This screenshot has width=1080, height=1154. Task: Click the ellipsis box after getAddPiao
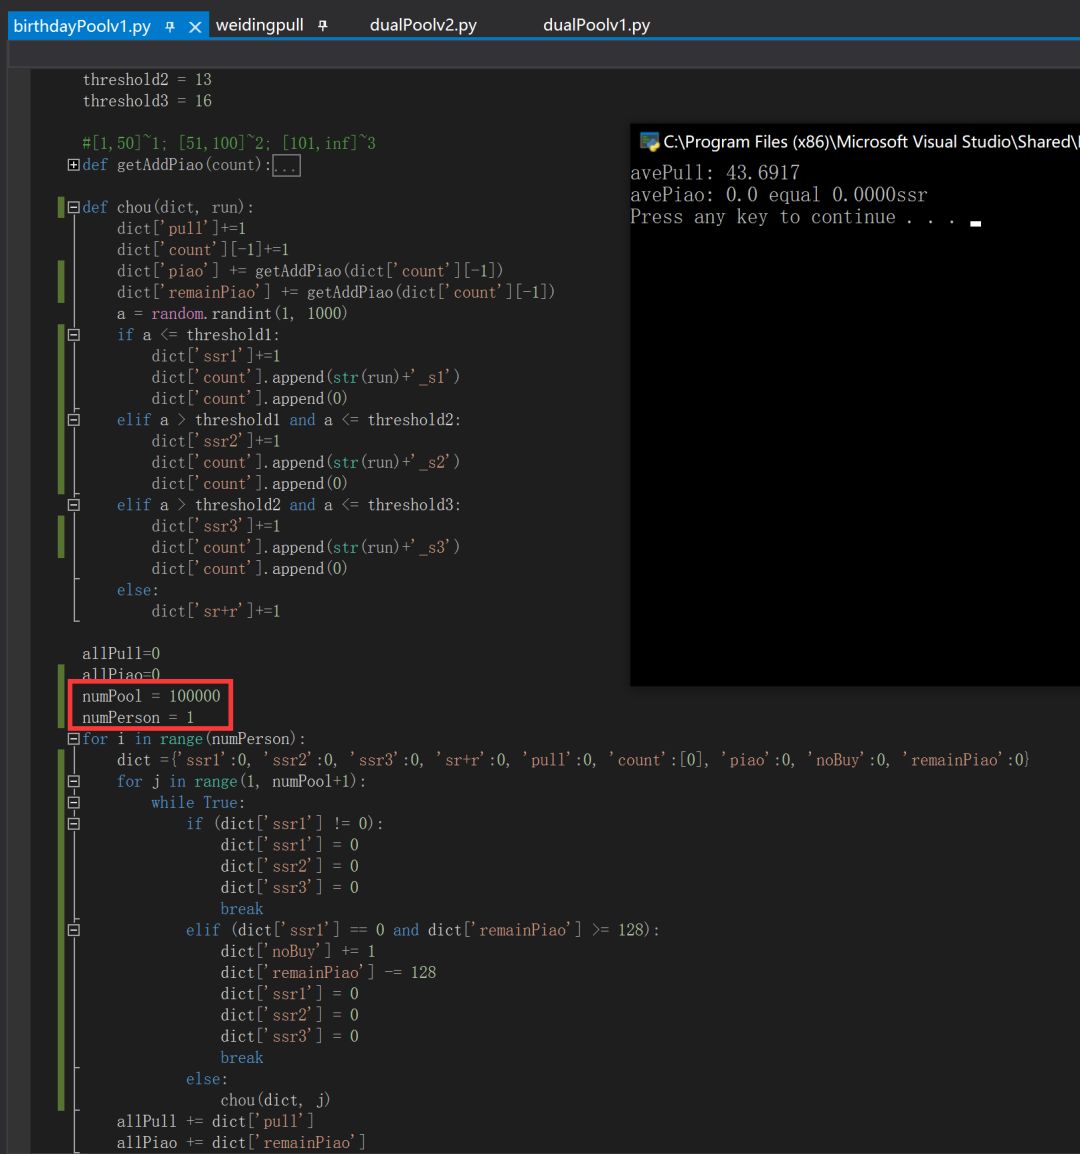click(x=286, y=166)
